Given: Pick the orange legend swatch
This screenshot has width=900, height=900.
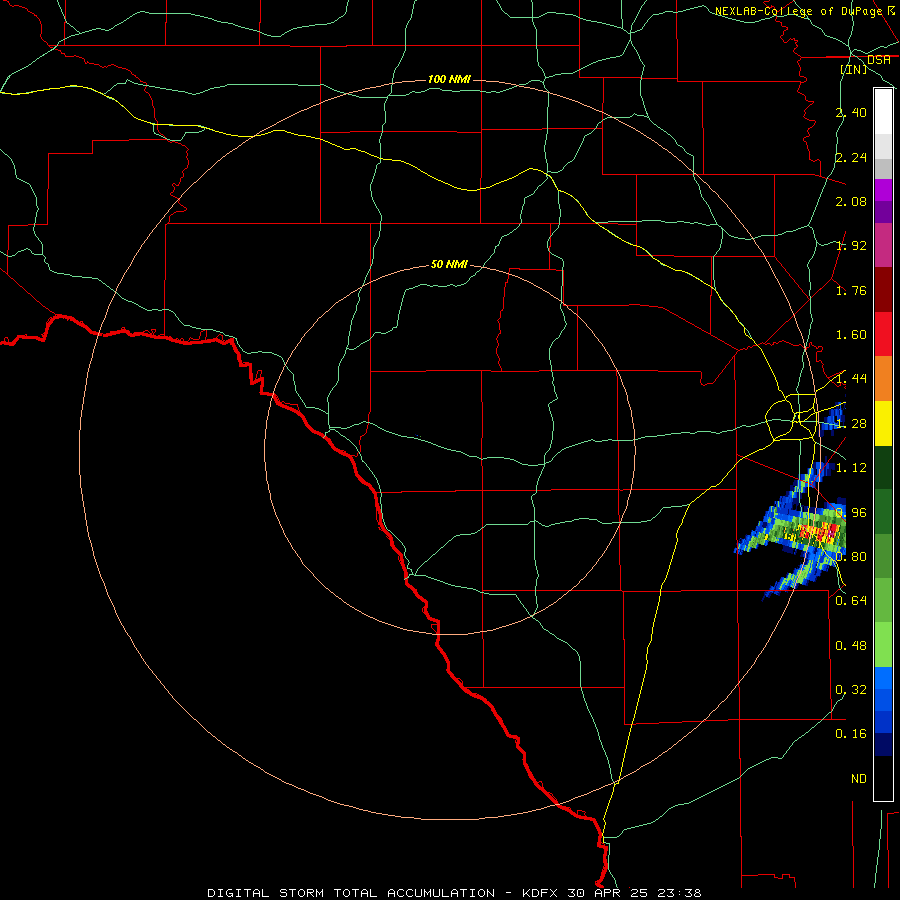Looking at the screenshot, I should (x=883, y=379).
